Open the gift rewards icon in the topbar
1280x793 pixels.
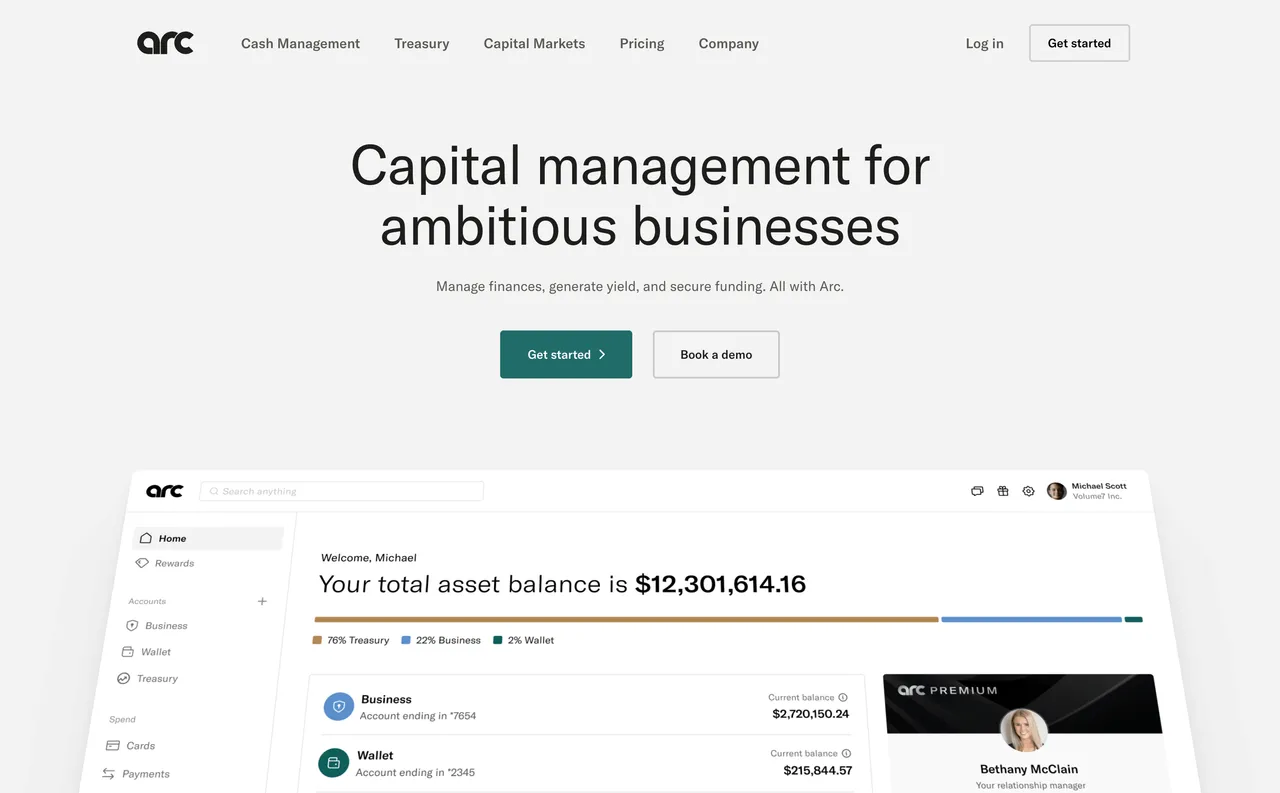coord(1003,491)
